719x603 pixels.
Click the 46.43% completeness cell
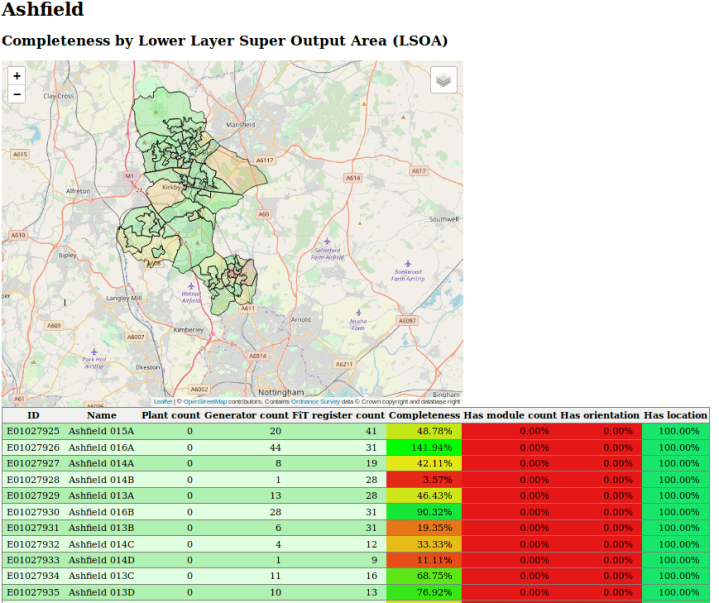click(424, 496)
